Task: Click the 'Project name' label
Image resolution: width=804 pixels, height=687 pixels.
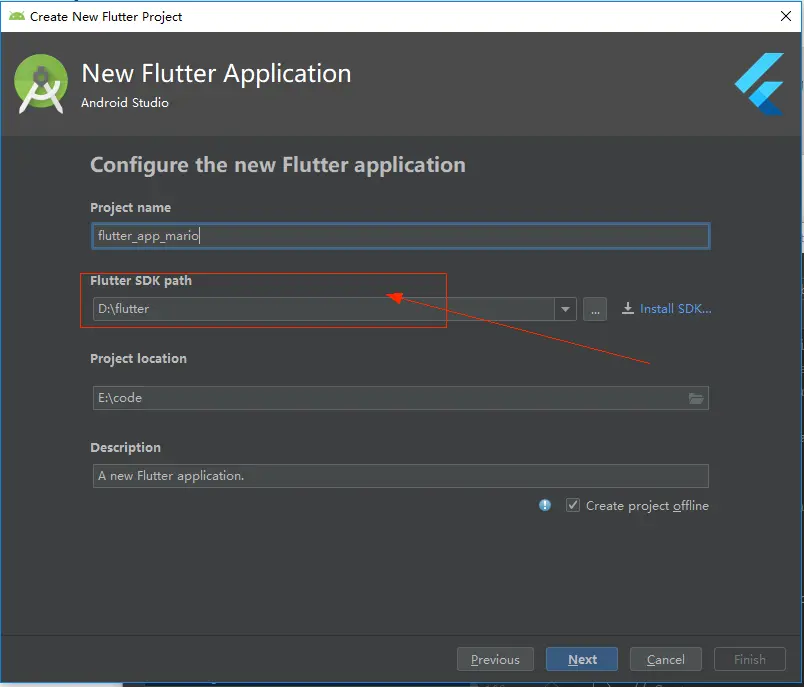Action: [x=130, y=208]
